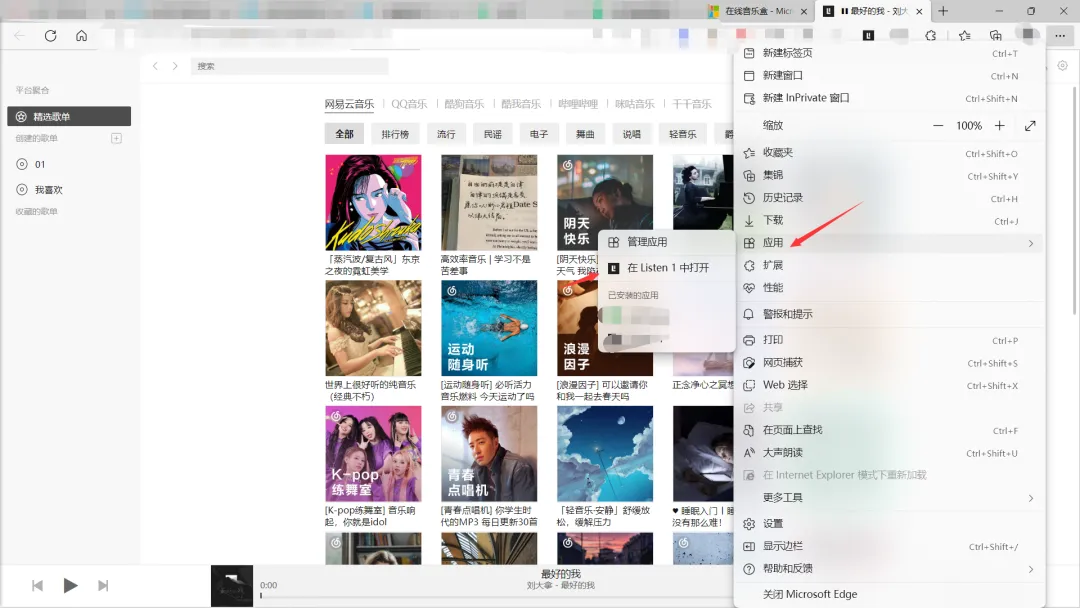
Task: Expand the 应用 submenu
Action: click(x=889, y=243)
